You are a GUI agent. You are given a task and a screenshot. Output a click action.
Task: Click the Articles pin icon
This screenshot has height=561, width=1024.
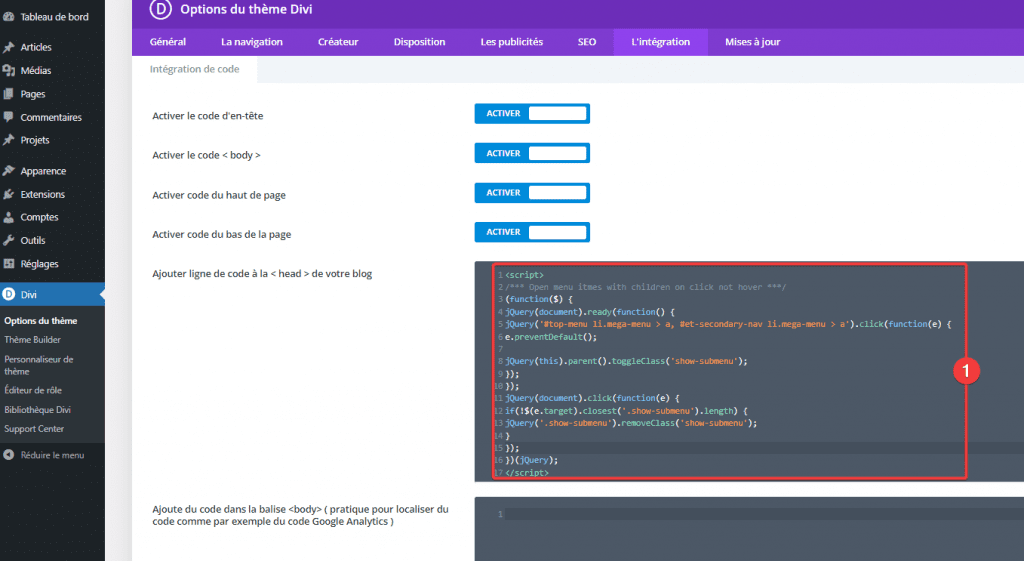(8, 47)
